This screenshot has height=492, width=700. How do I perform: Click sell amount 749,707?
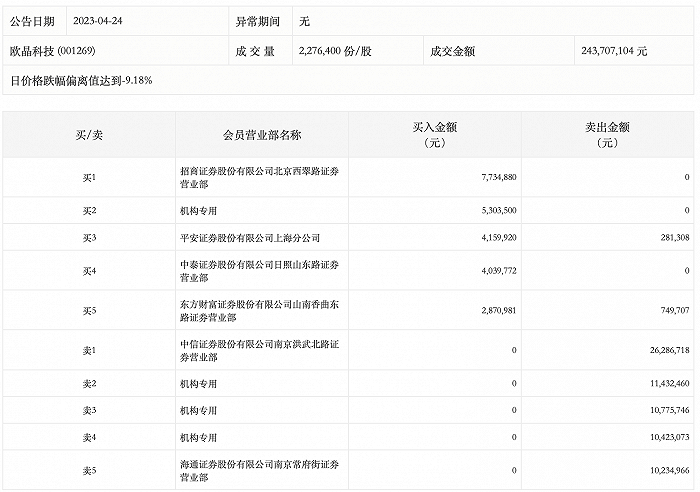pos(675,310)
